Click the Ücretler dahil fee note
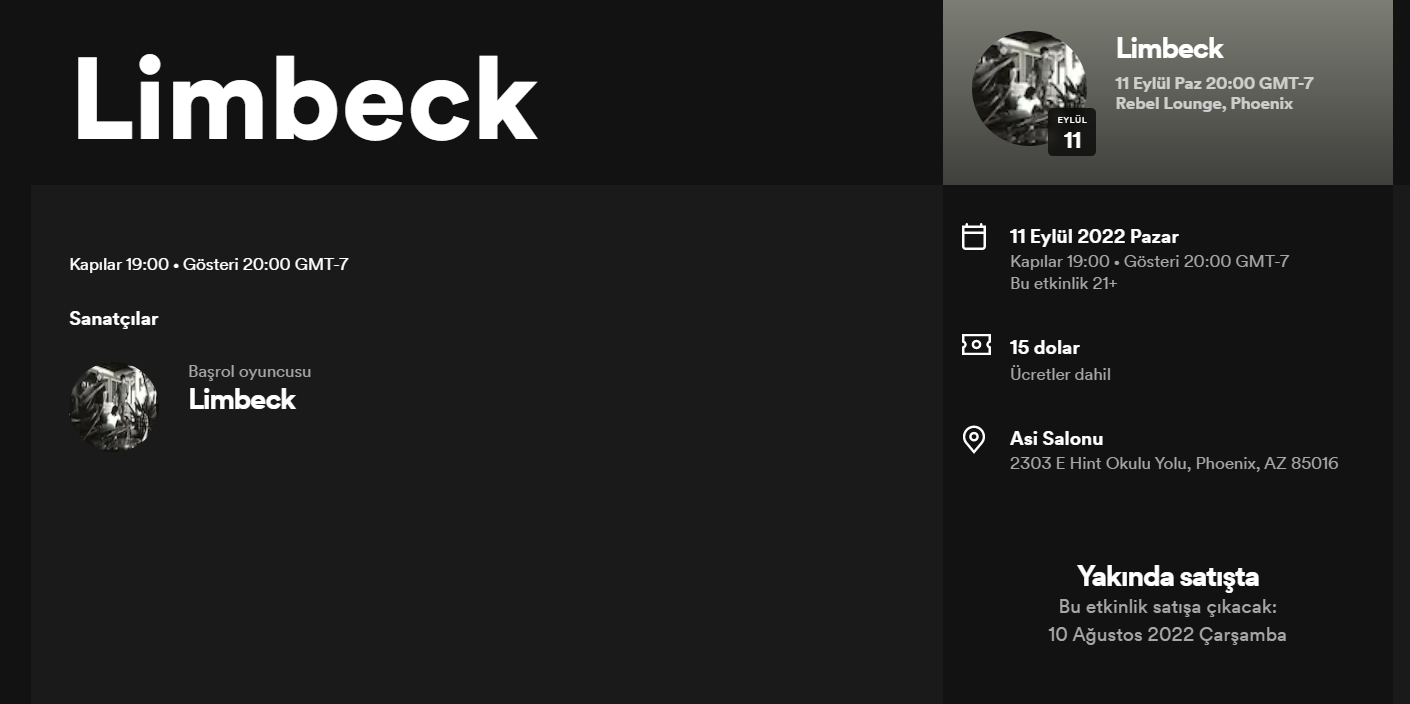 click(x=1060, y=375)
